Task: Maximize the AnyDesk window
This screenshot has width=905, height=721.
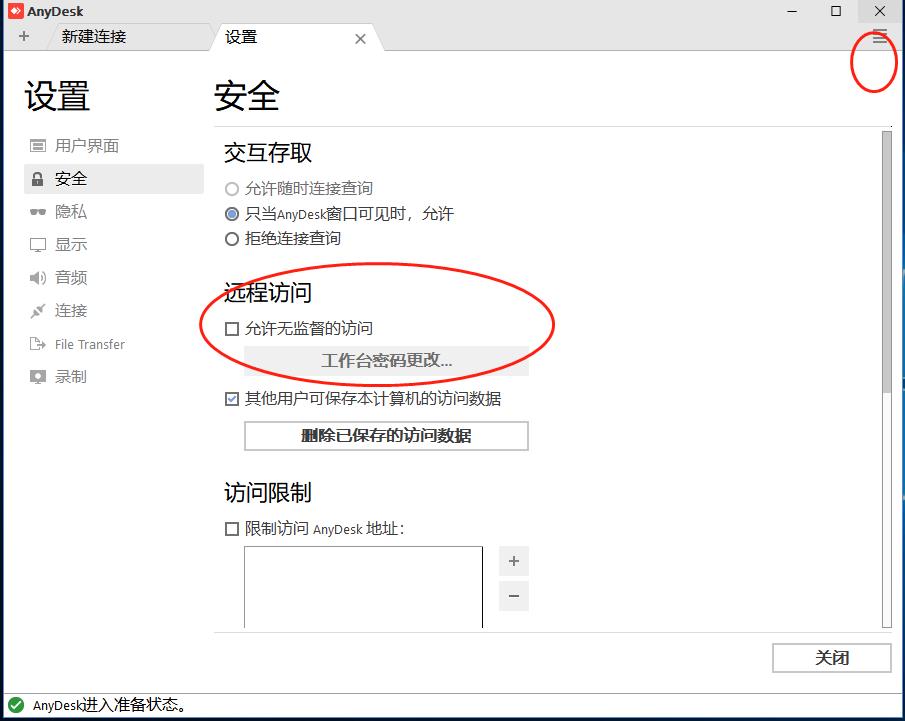Action: [836, 11]
